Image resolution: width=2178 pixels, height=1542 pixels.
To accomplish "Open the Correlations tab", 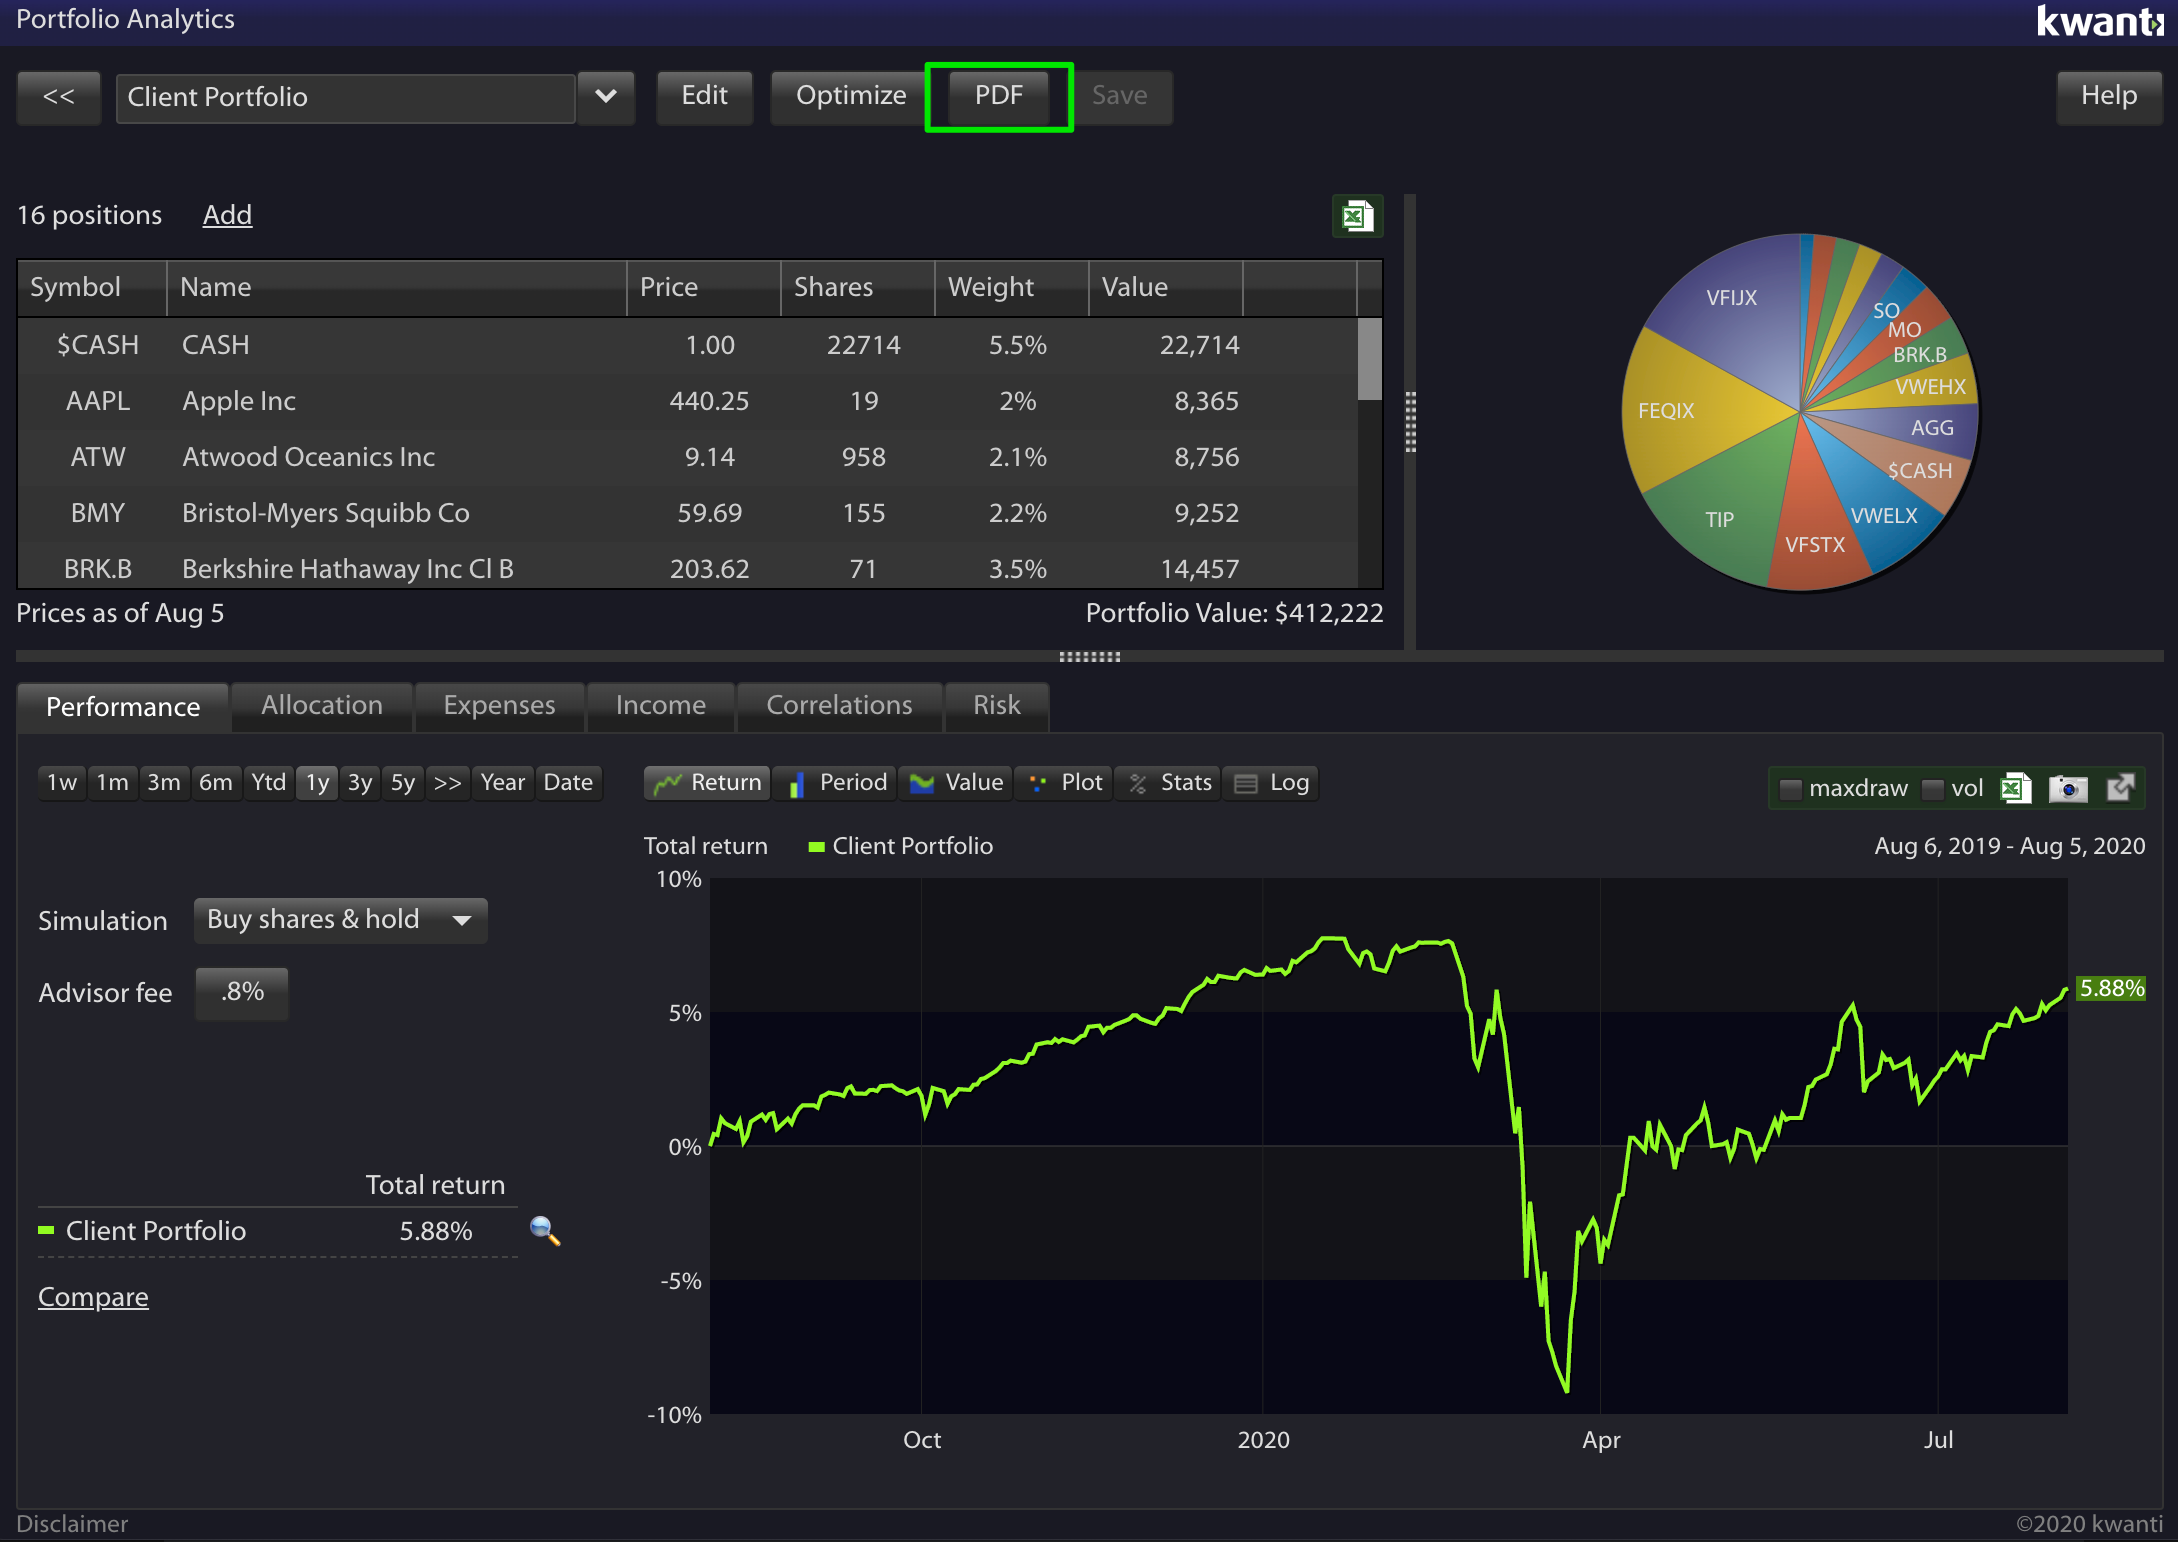I will click(839, 706).
